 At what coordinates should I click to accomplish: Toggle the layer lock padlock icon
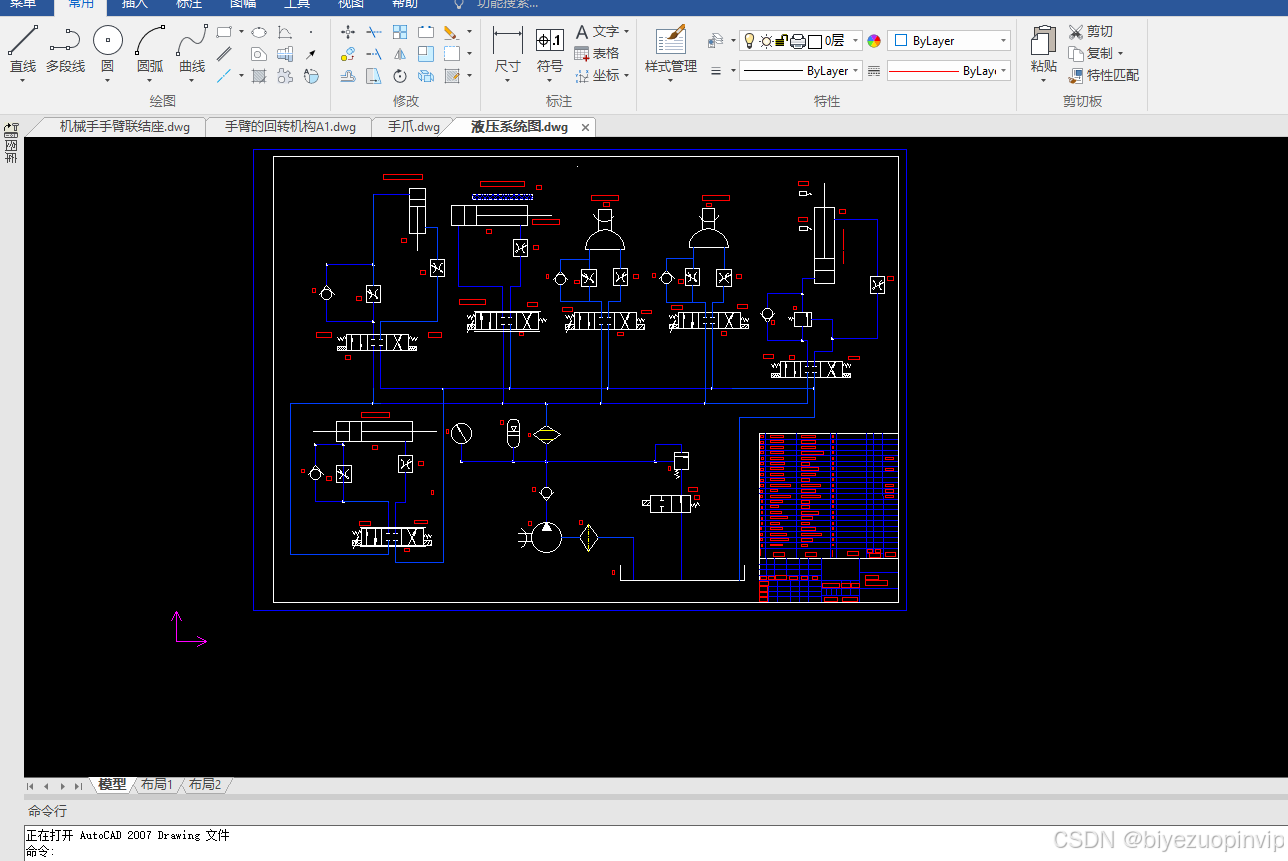coord(782,41)
